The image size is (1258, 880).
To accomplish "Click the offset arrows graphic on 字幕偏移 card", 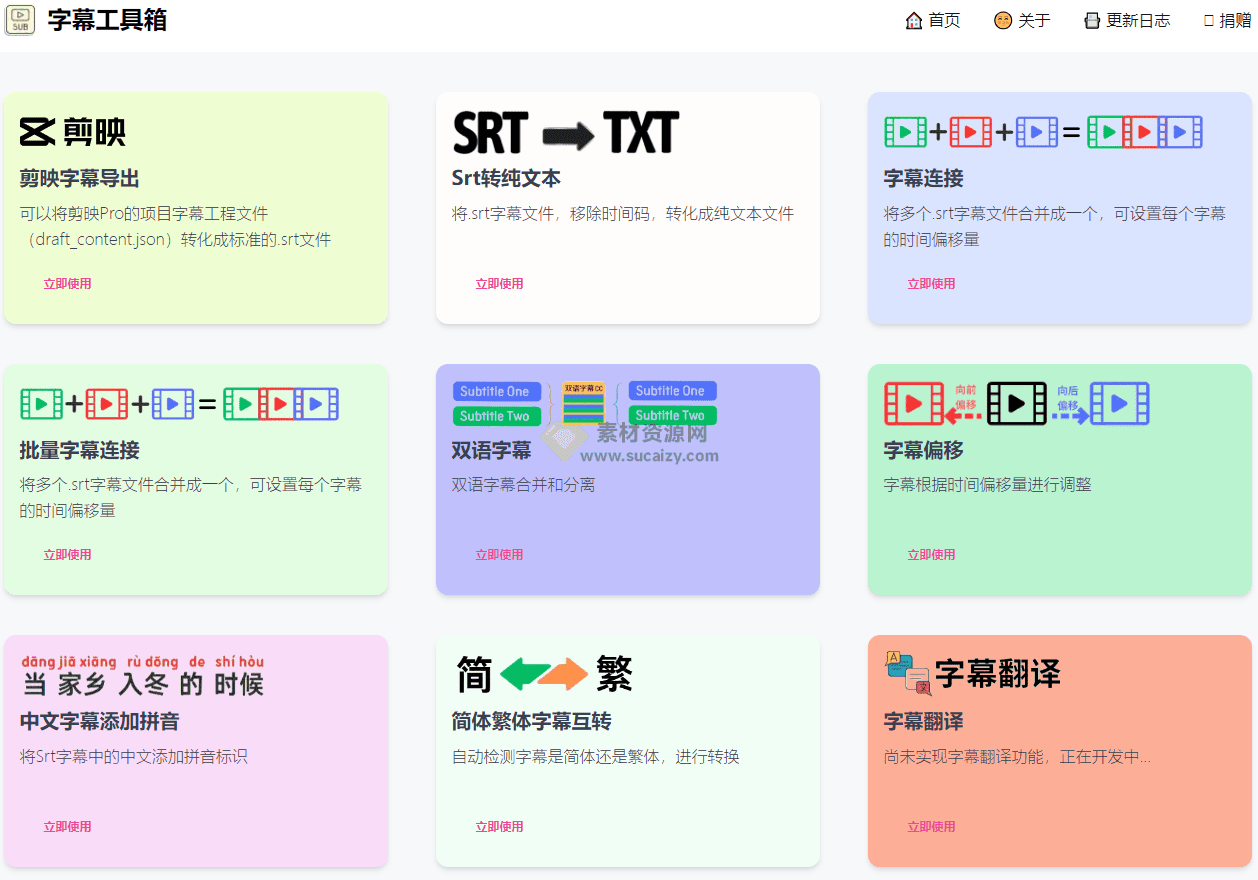I will tap(1017, 404).
